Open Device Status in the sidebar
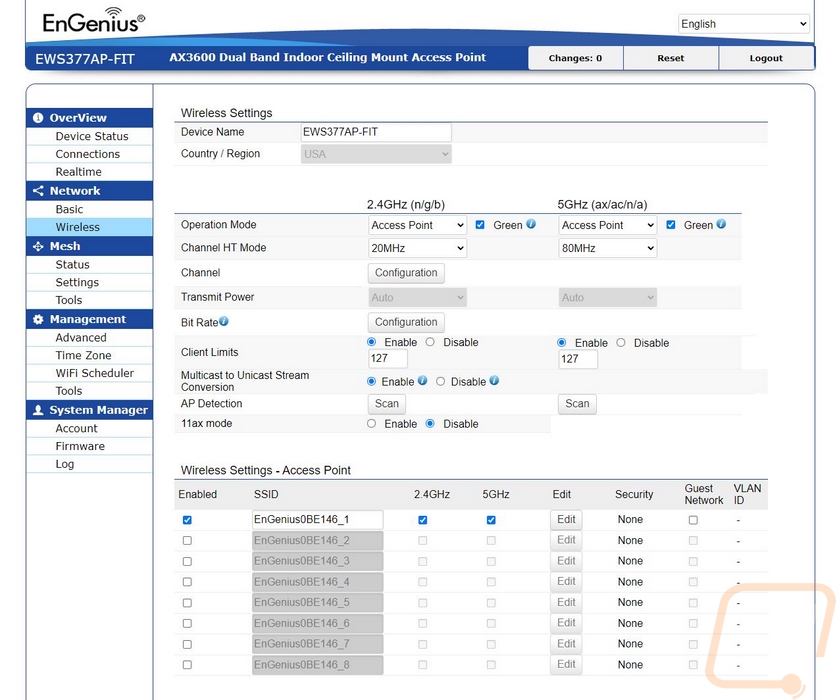This screenshot has height=700, width=837. pyautogui.click(x=91, y=136)
